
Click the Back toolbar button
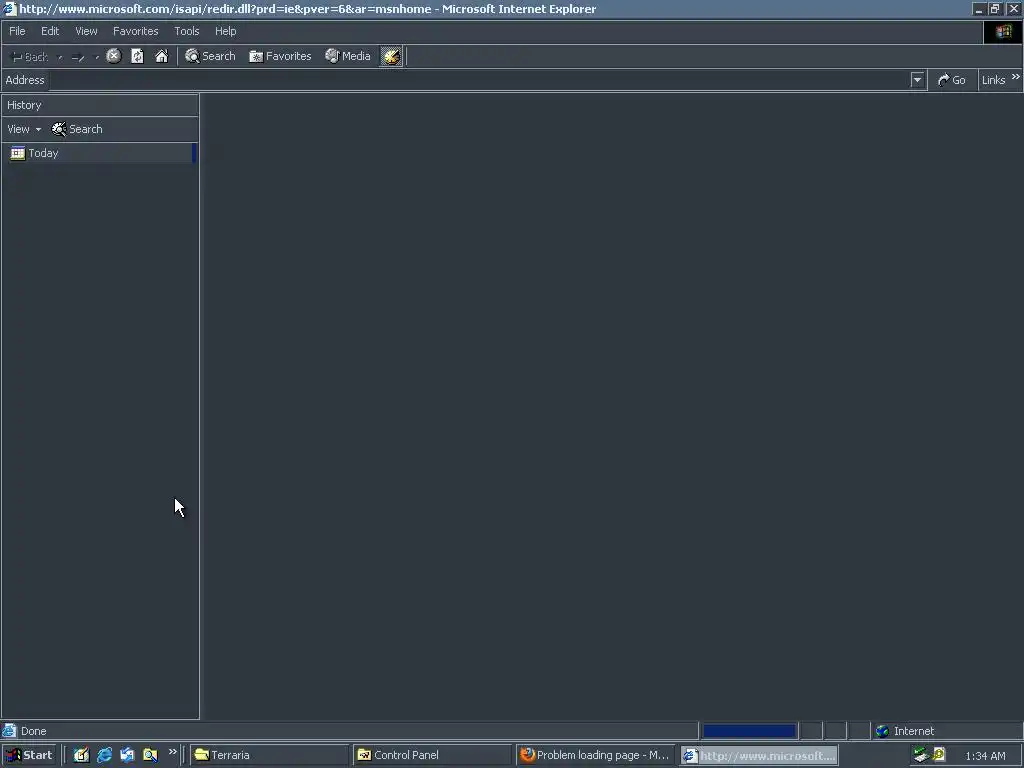(x=29, y=57)
